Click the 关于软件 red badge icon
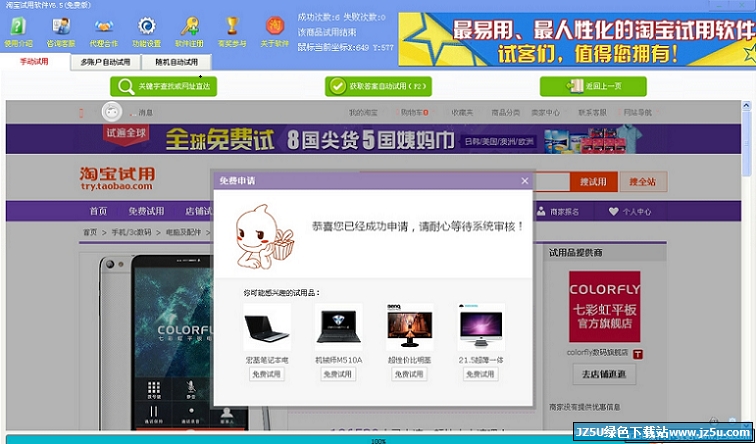Image resolution: width=756 pixels, height=444 pixels. [x=274, y=32]
